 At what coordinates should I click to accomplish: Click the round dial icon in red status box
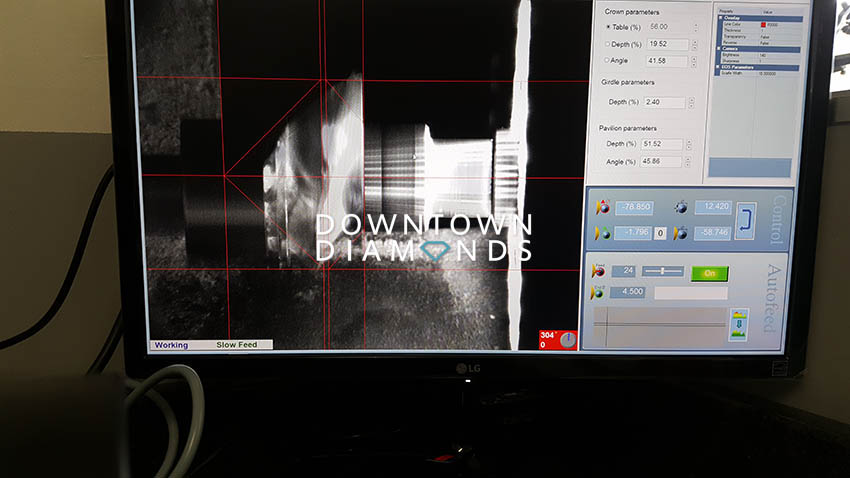pyautogui.click(x=568, y=340)
